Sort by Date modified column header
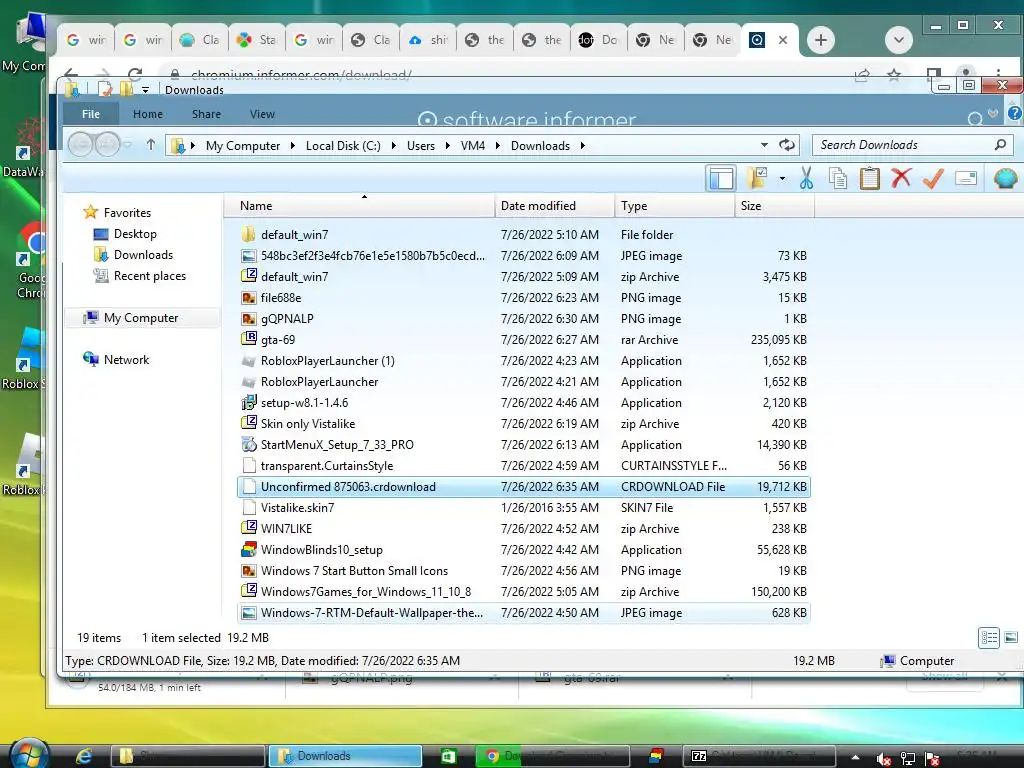The image size is (1024, 768). pyautogui.click(x=554, y=206)
